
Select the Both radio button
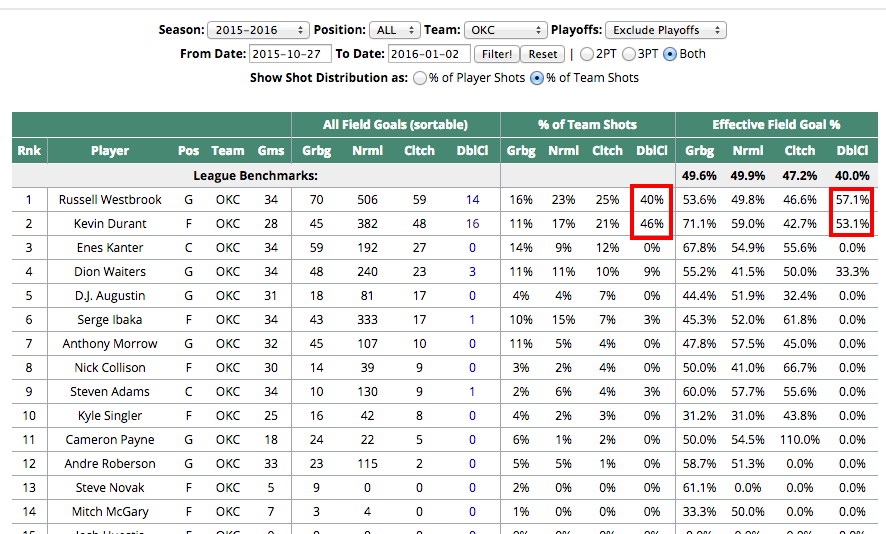pyautogui.click(x=670, y=54)
